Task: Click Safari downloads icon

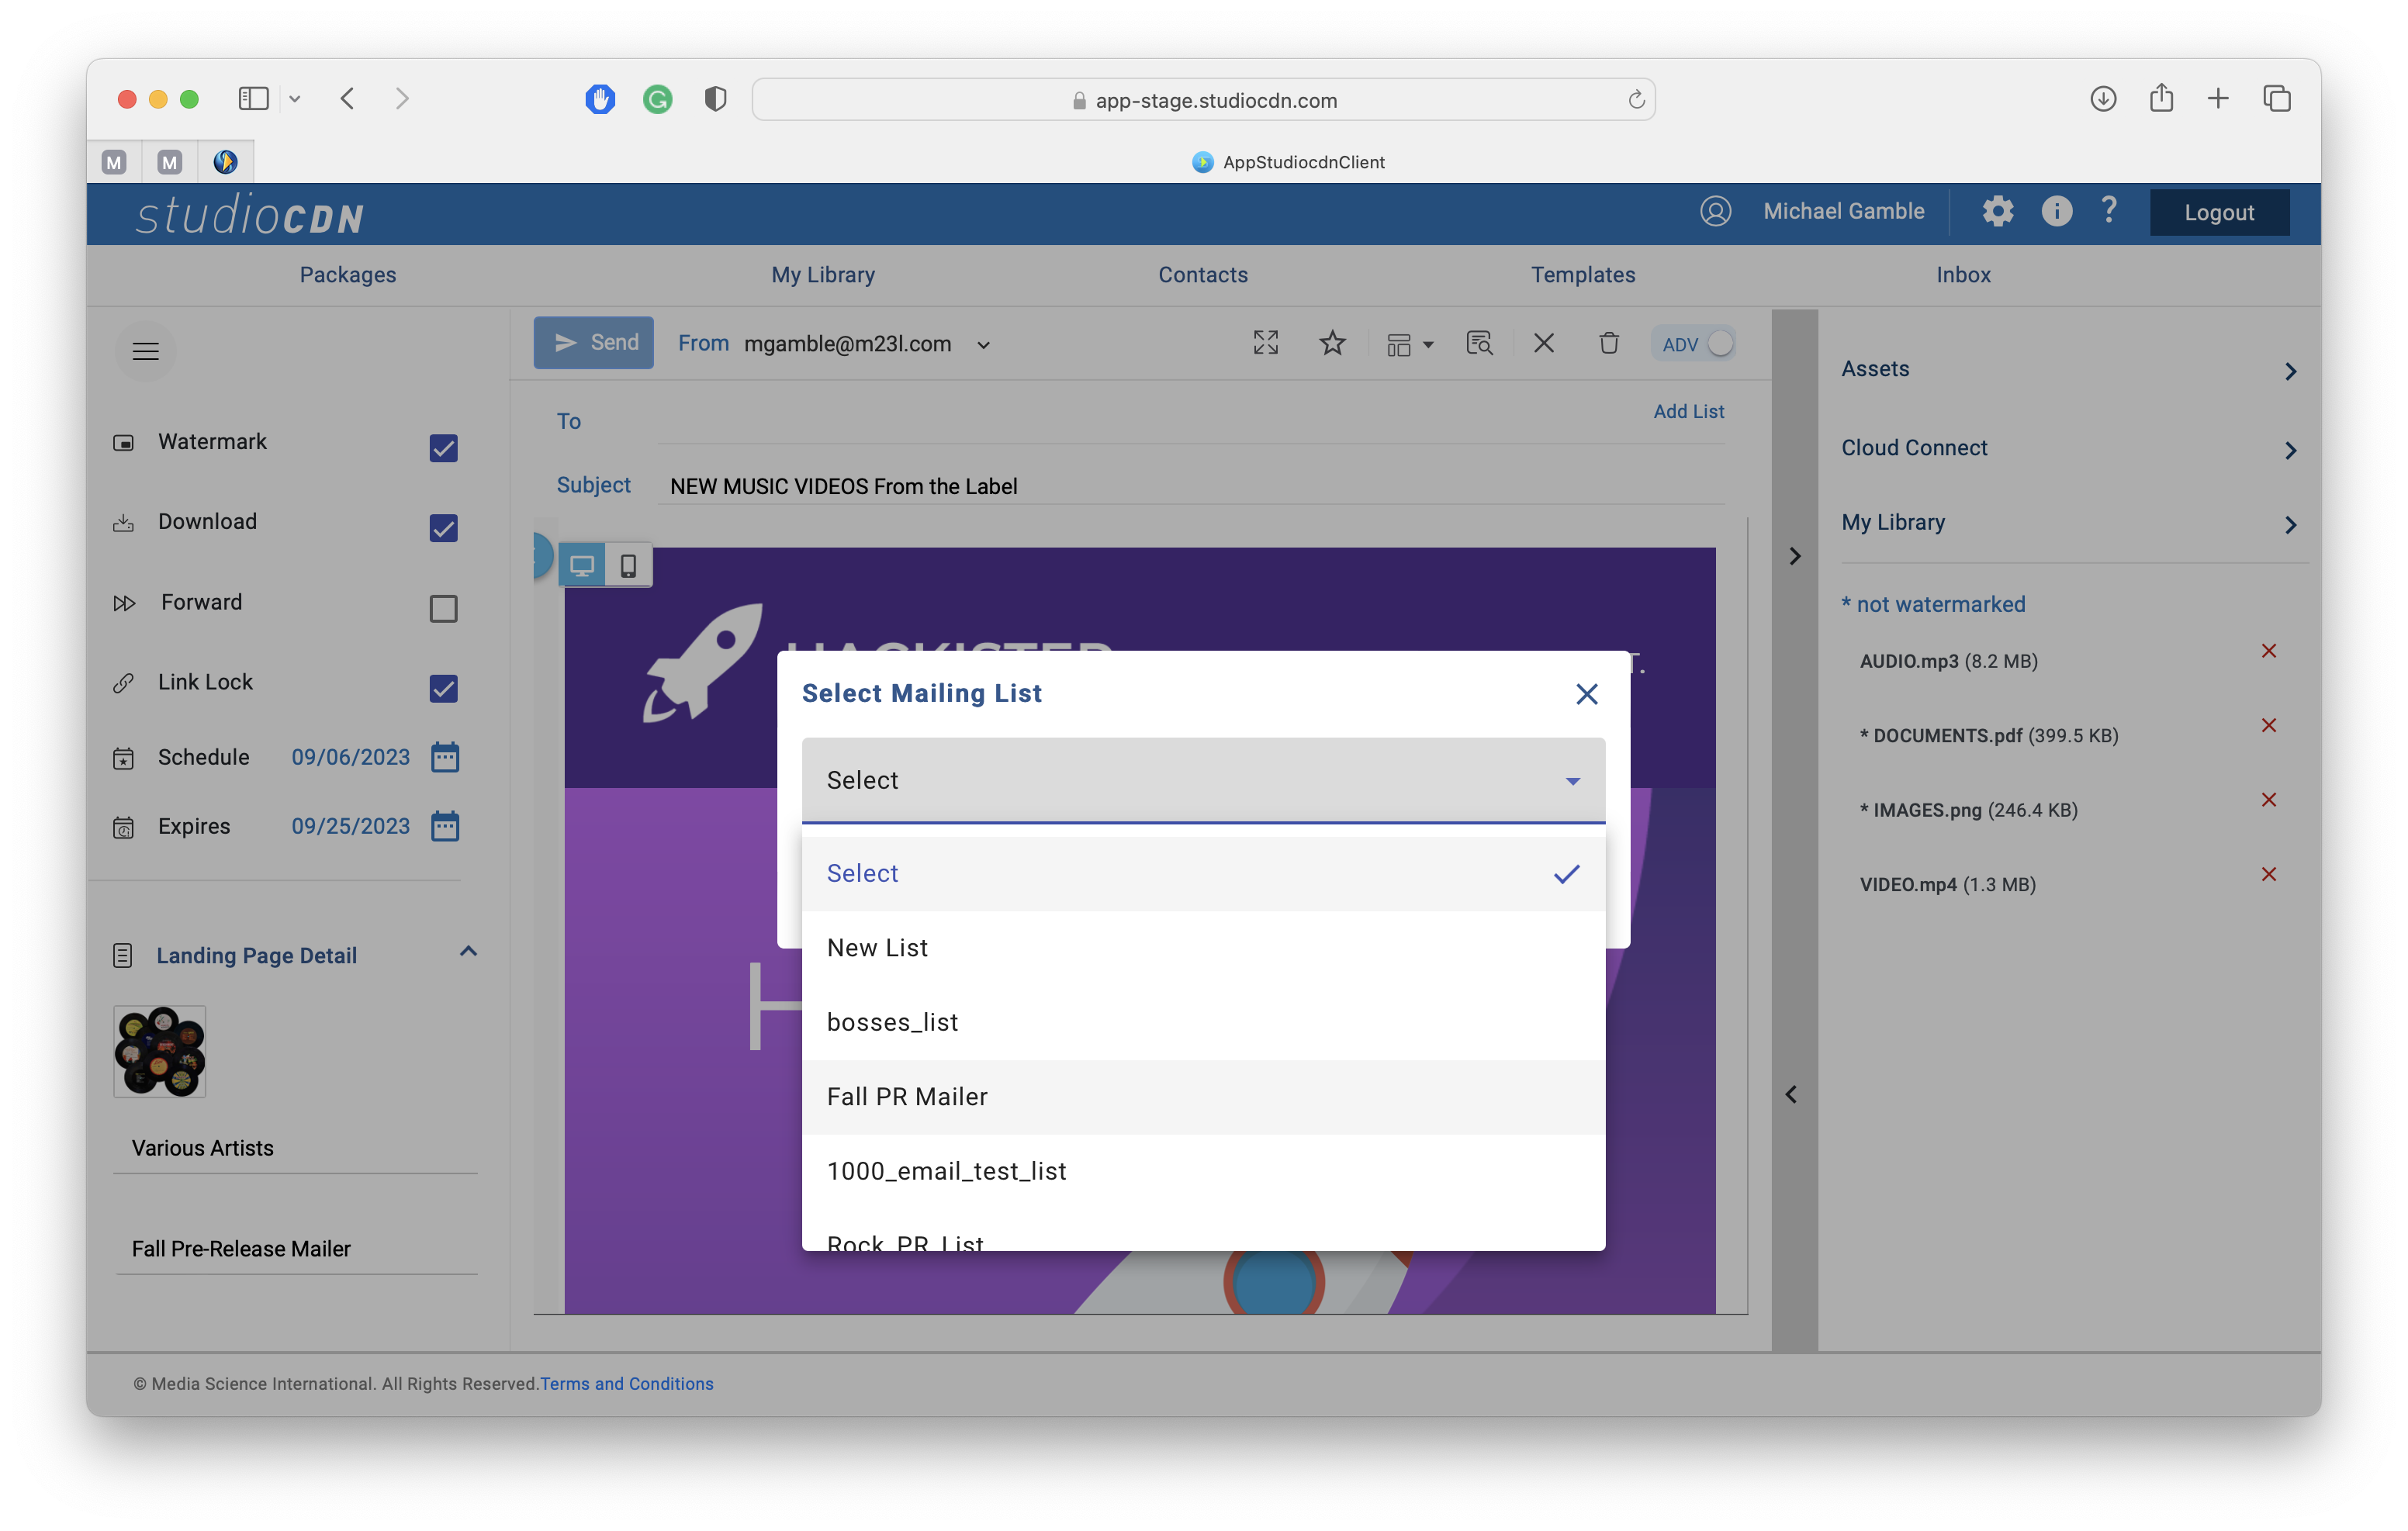Action: click(2102, 98)
